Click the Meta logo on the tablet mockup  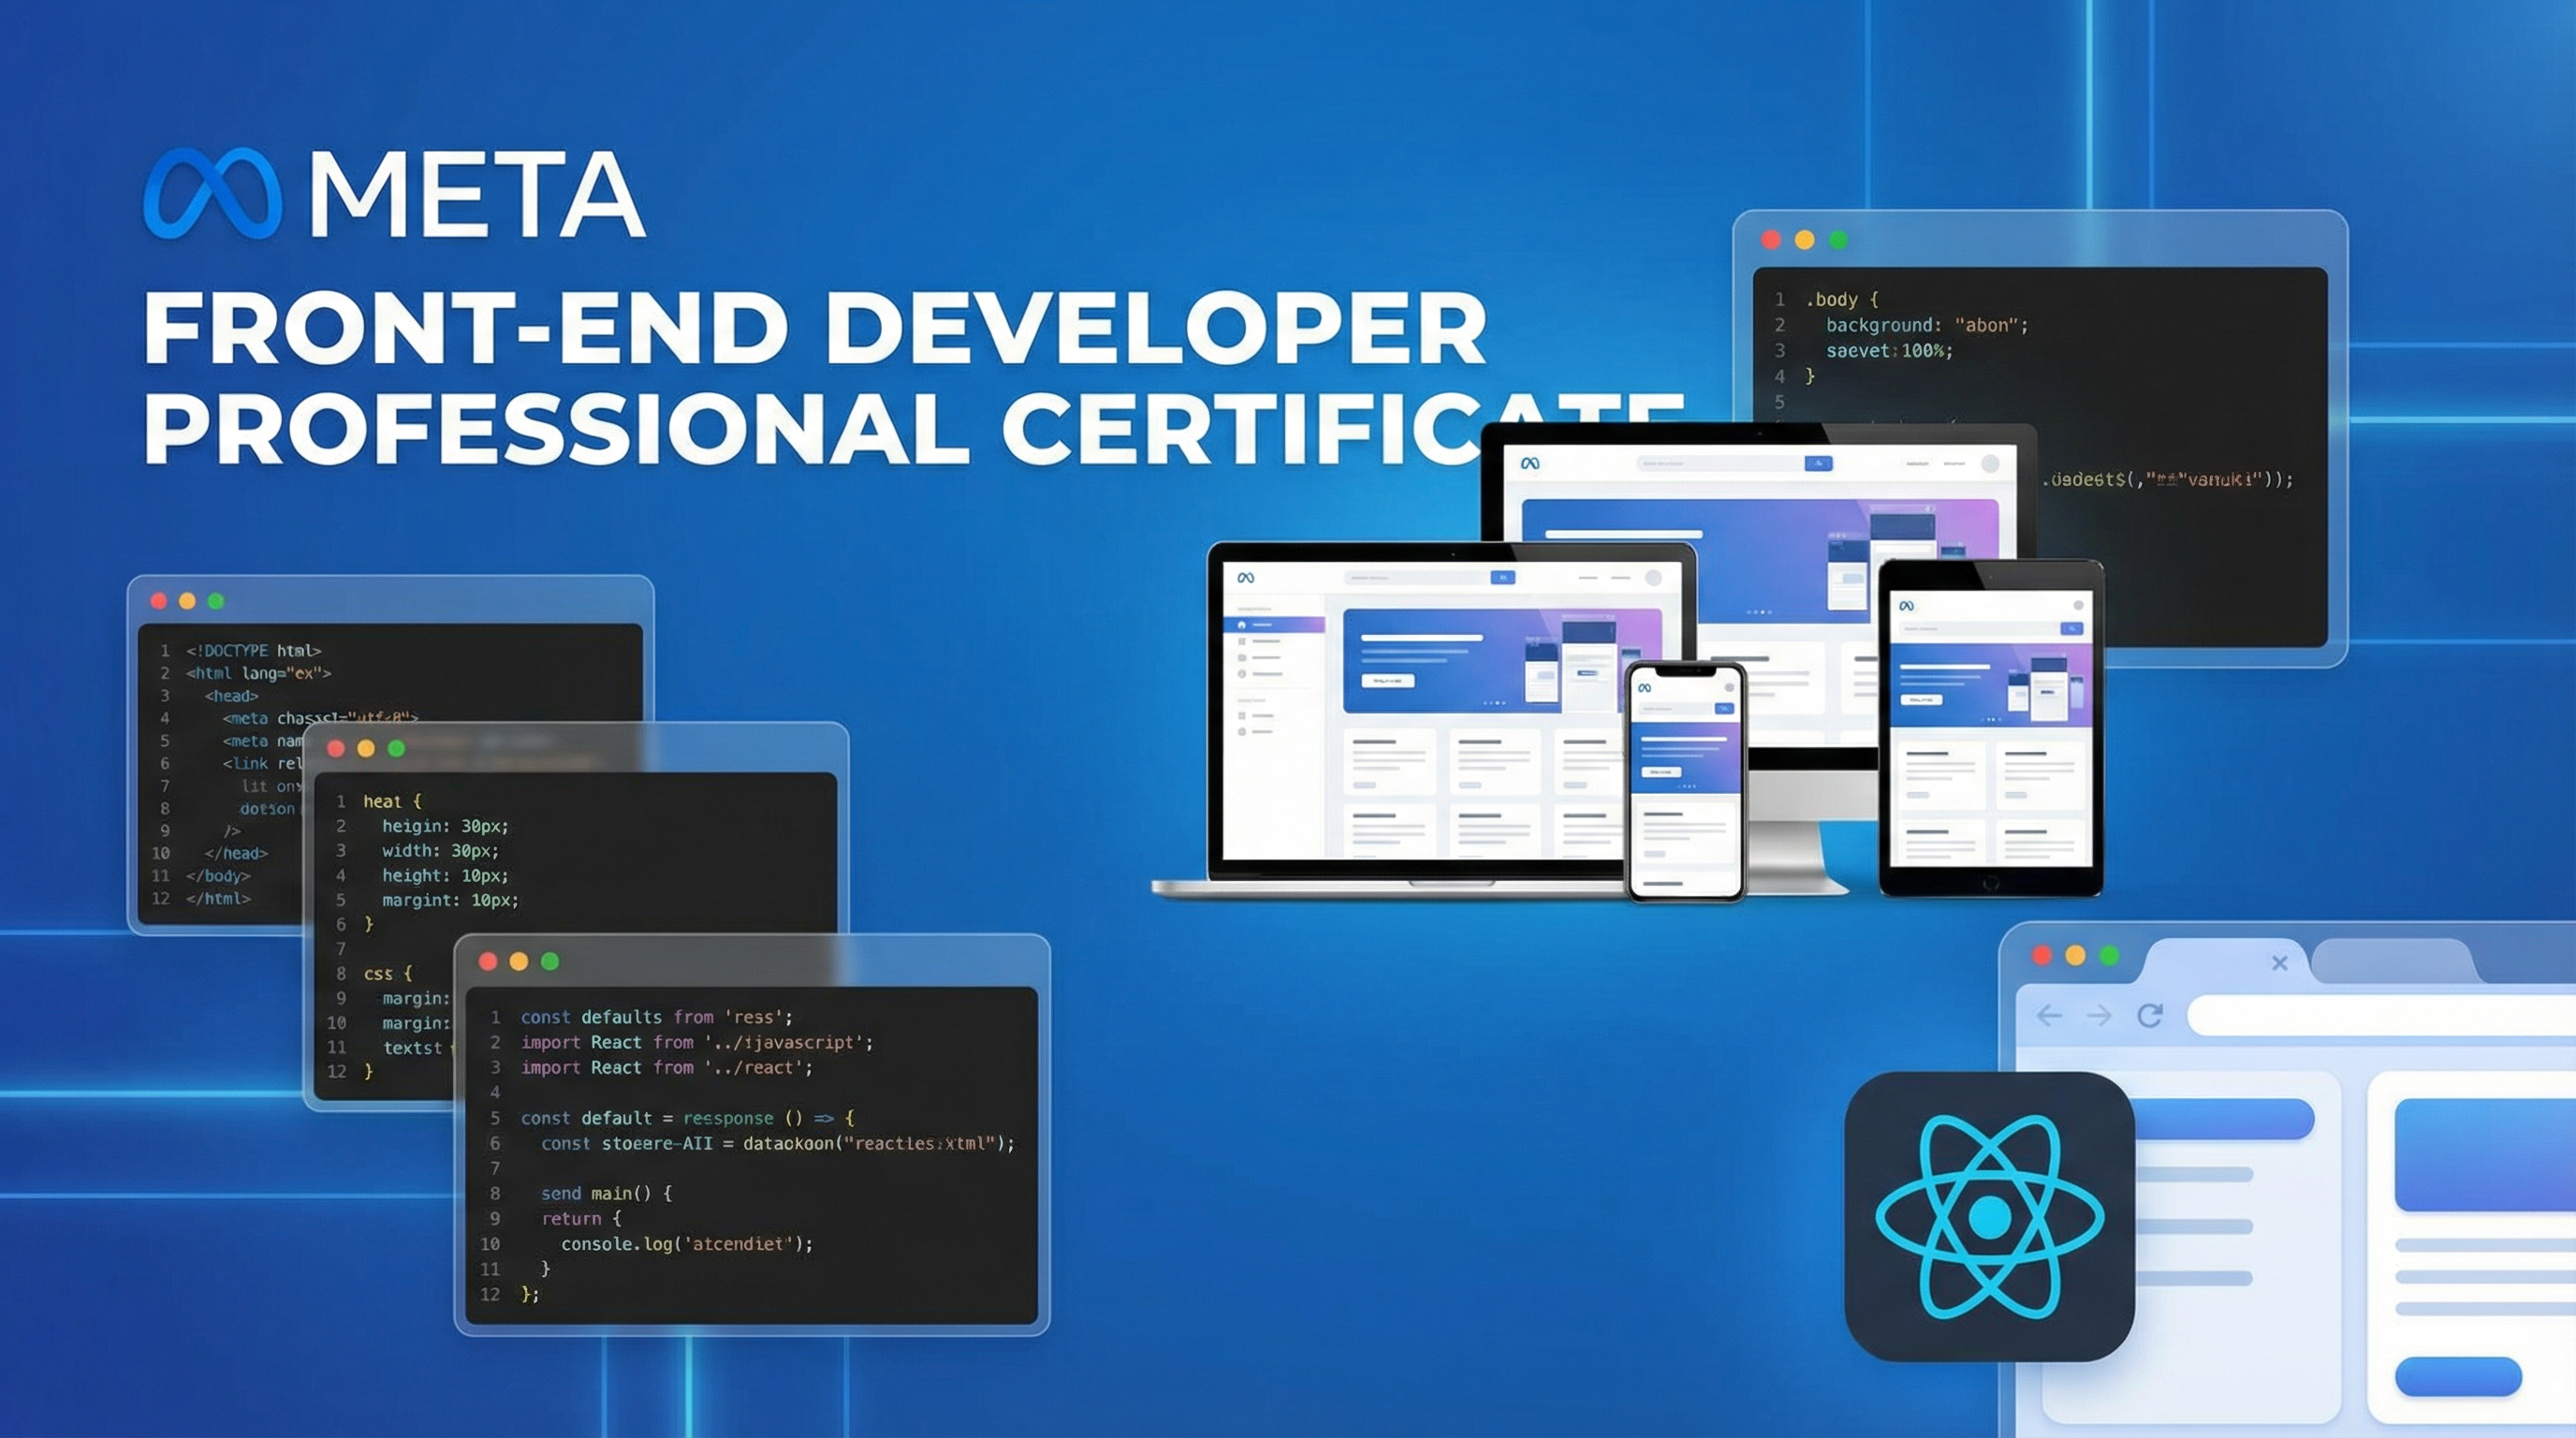[x=1908, y=607]
